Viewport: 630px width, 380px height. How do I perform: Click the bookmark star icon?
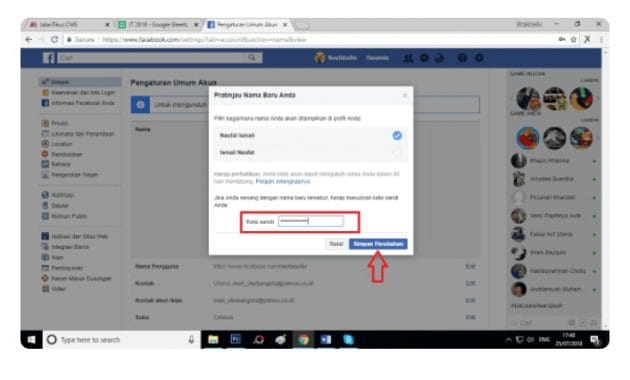(573, 39)
